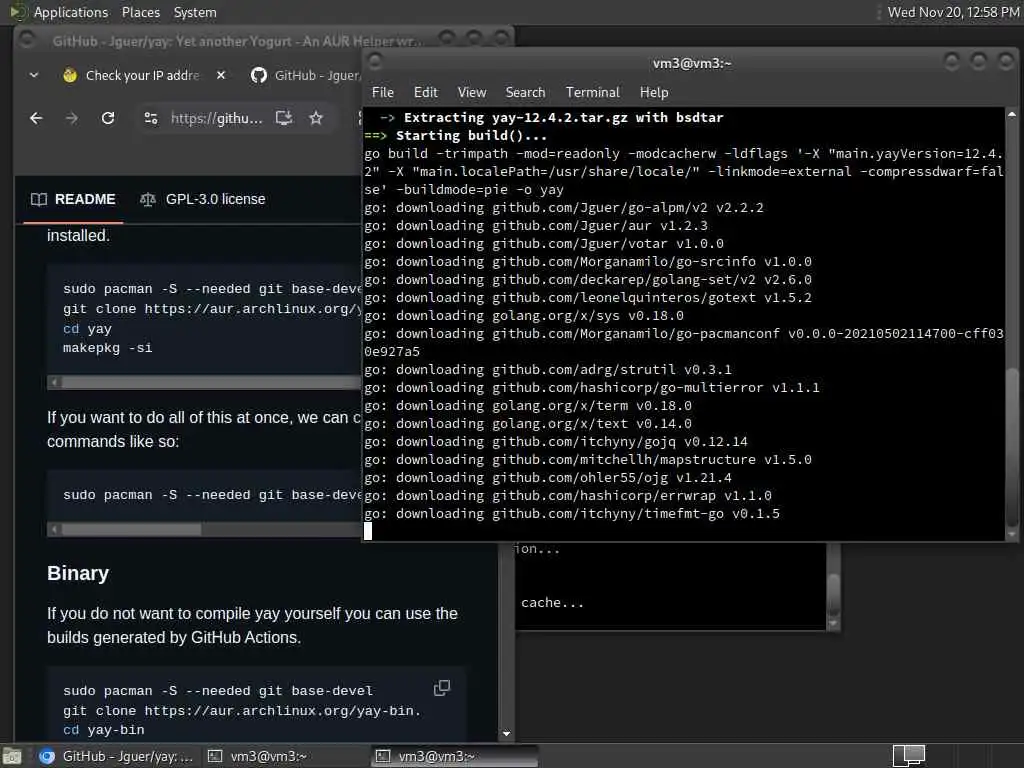Click the front terminal's vertical scrollbar thumb

click(x=1012, y=447)
